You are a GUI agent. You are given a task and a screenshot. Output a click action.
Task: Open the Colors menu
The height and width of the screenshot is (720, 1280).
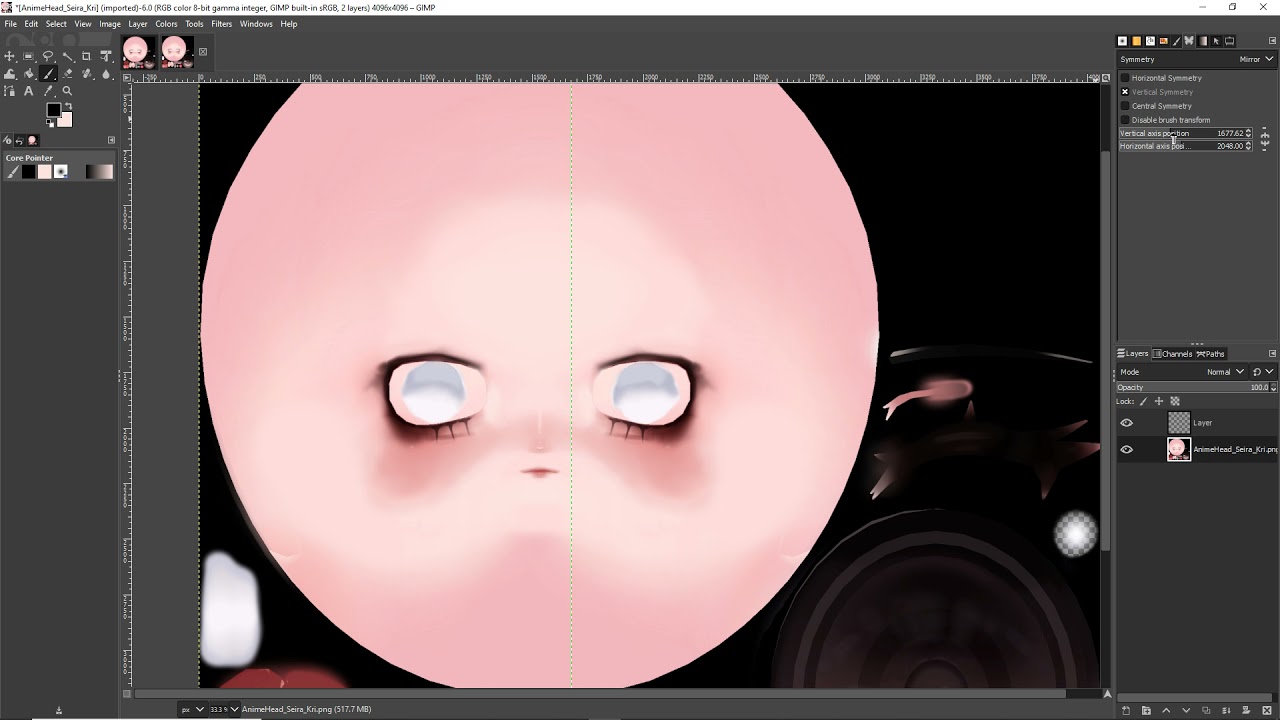point(166,24)
